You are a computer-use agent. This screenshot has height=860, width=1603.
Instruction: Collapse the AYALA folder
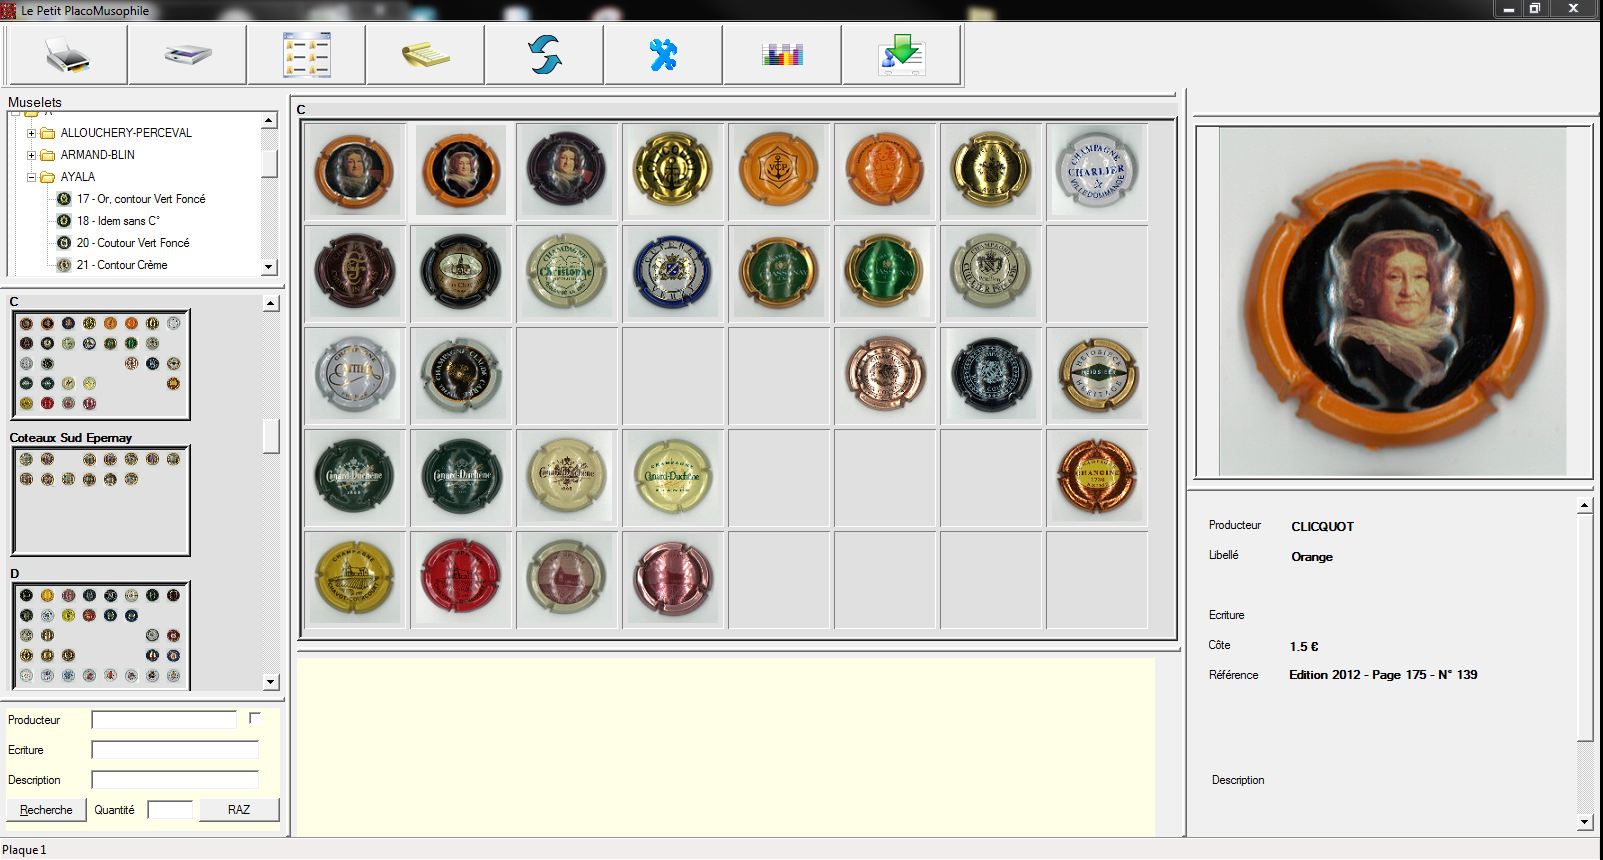click(31, 177)
